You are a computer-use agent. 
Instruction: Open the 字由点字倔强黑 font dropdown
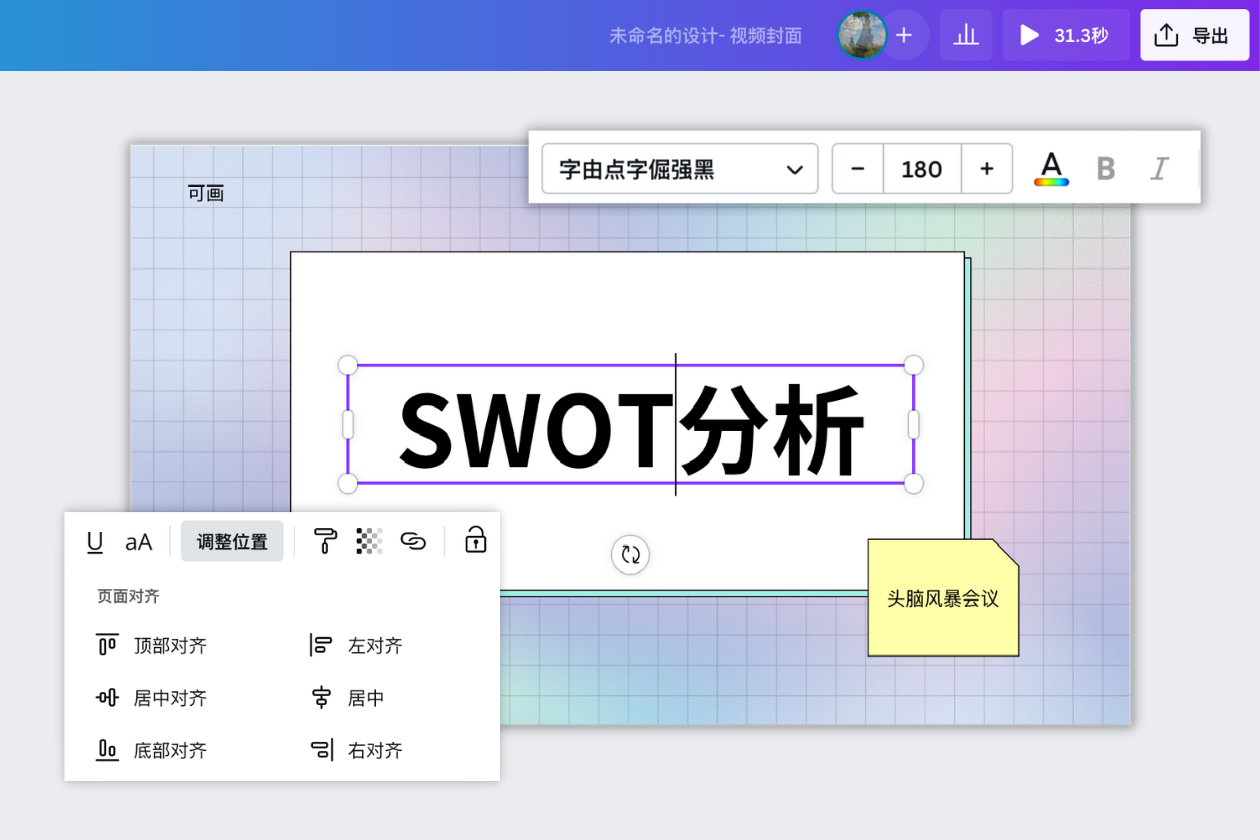coord(680,169)
